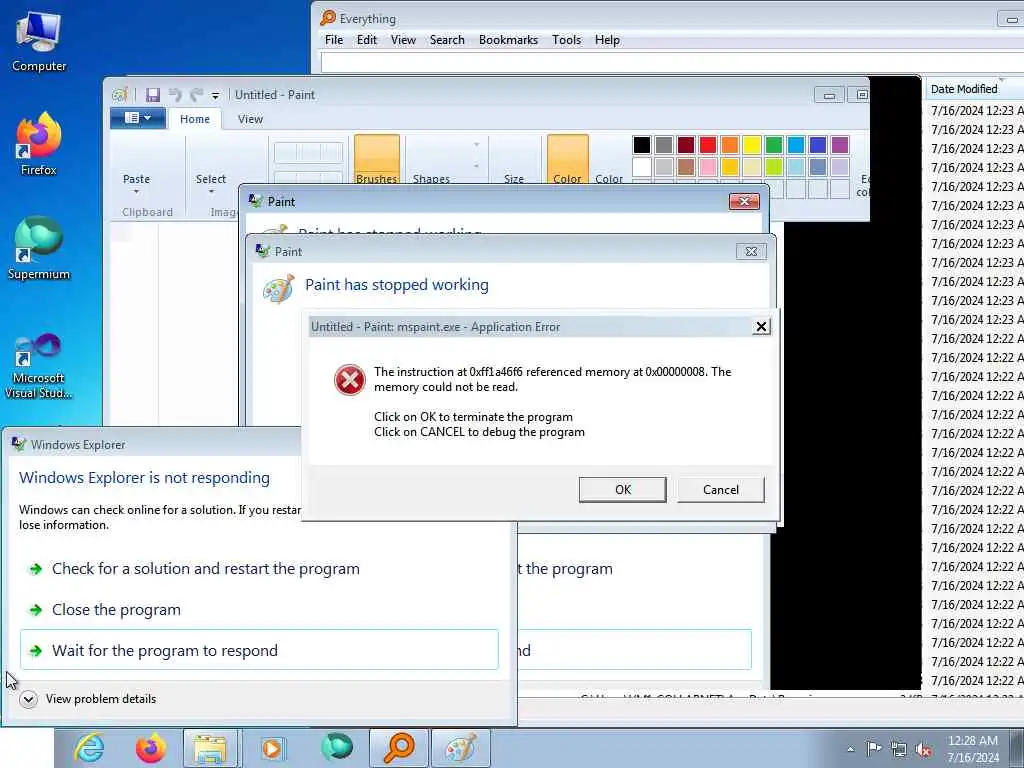Click the red error icon in Application Error dialog
Image resolution: width=1024 pixels, height=768 pixels.
tap(350, 380)
